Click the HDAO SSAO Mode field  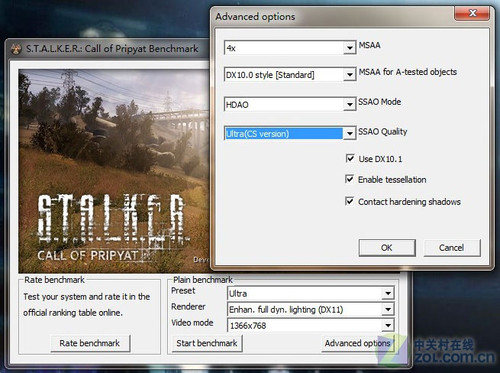[x=283, y=105]
